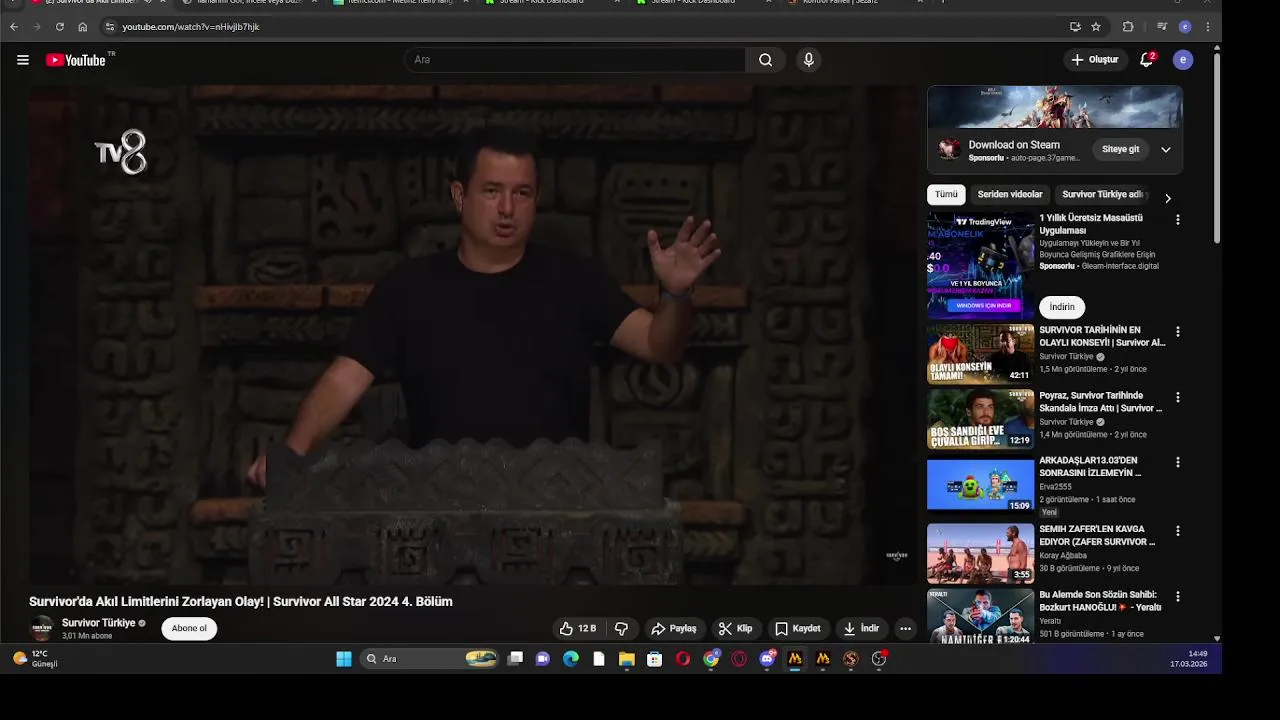Go back in the browser
This screenshot has width=1280, height=720.
coord(14,27)
